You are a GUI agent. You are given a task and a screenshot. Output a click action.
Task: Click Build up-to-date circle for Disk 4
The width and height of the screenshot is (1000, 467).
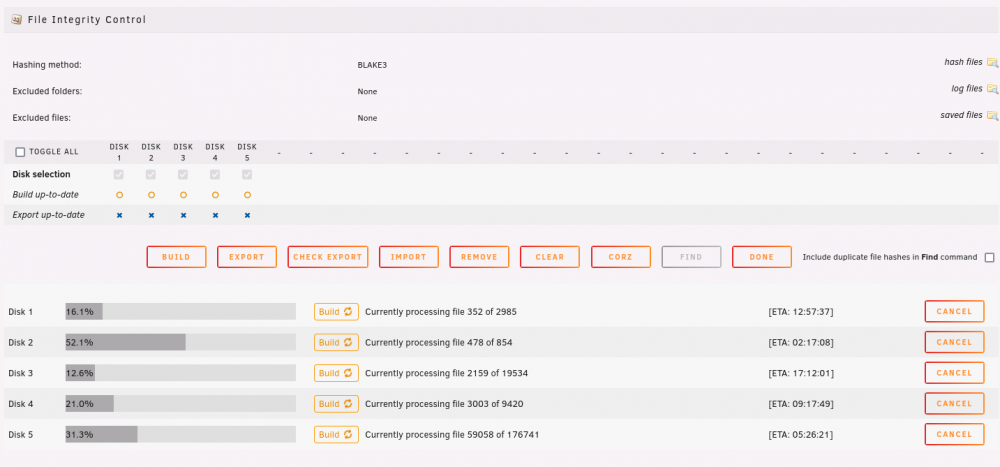point(215,195)
